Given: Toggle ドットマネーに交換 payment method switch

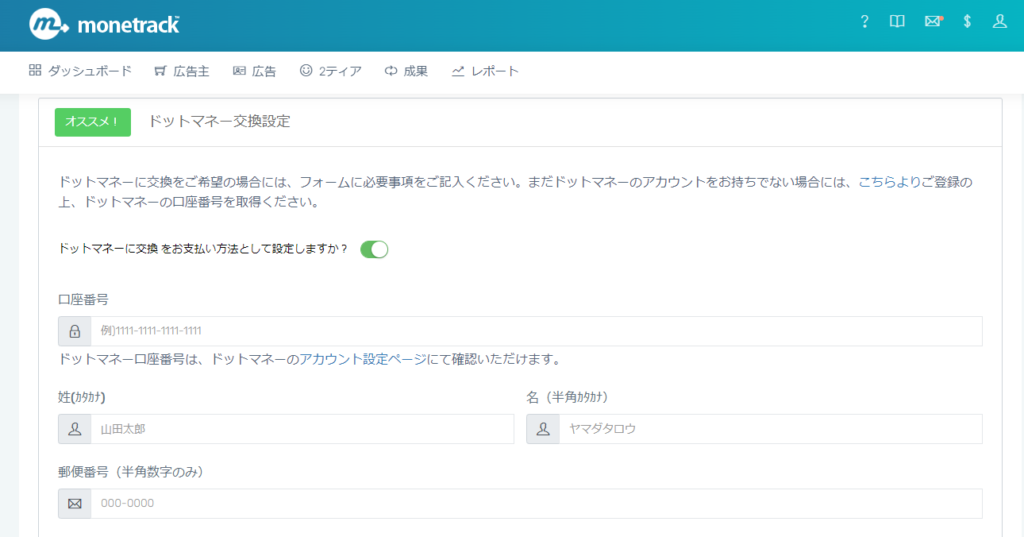Looking at the screenshot, I should pyautogui.click(x=374, y=250).
